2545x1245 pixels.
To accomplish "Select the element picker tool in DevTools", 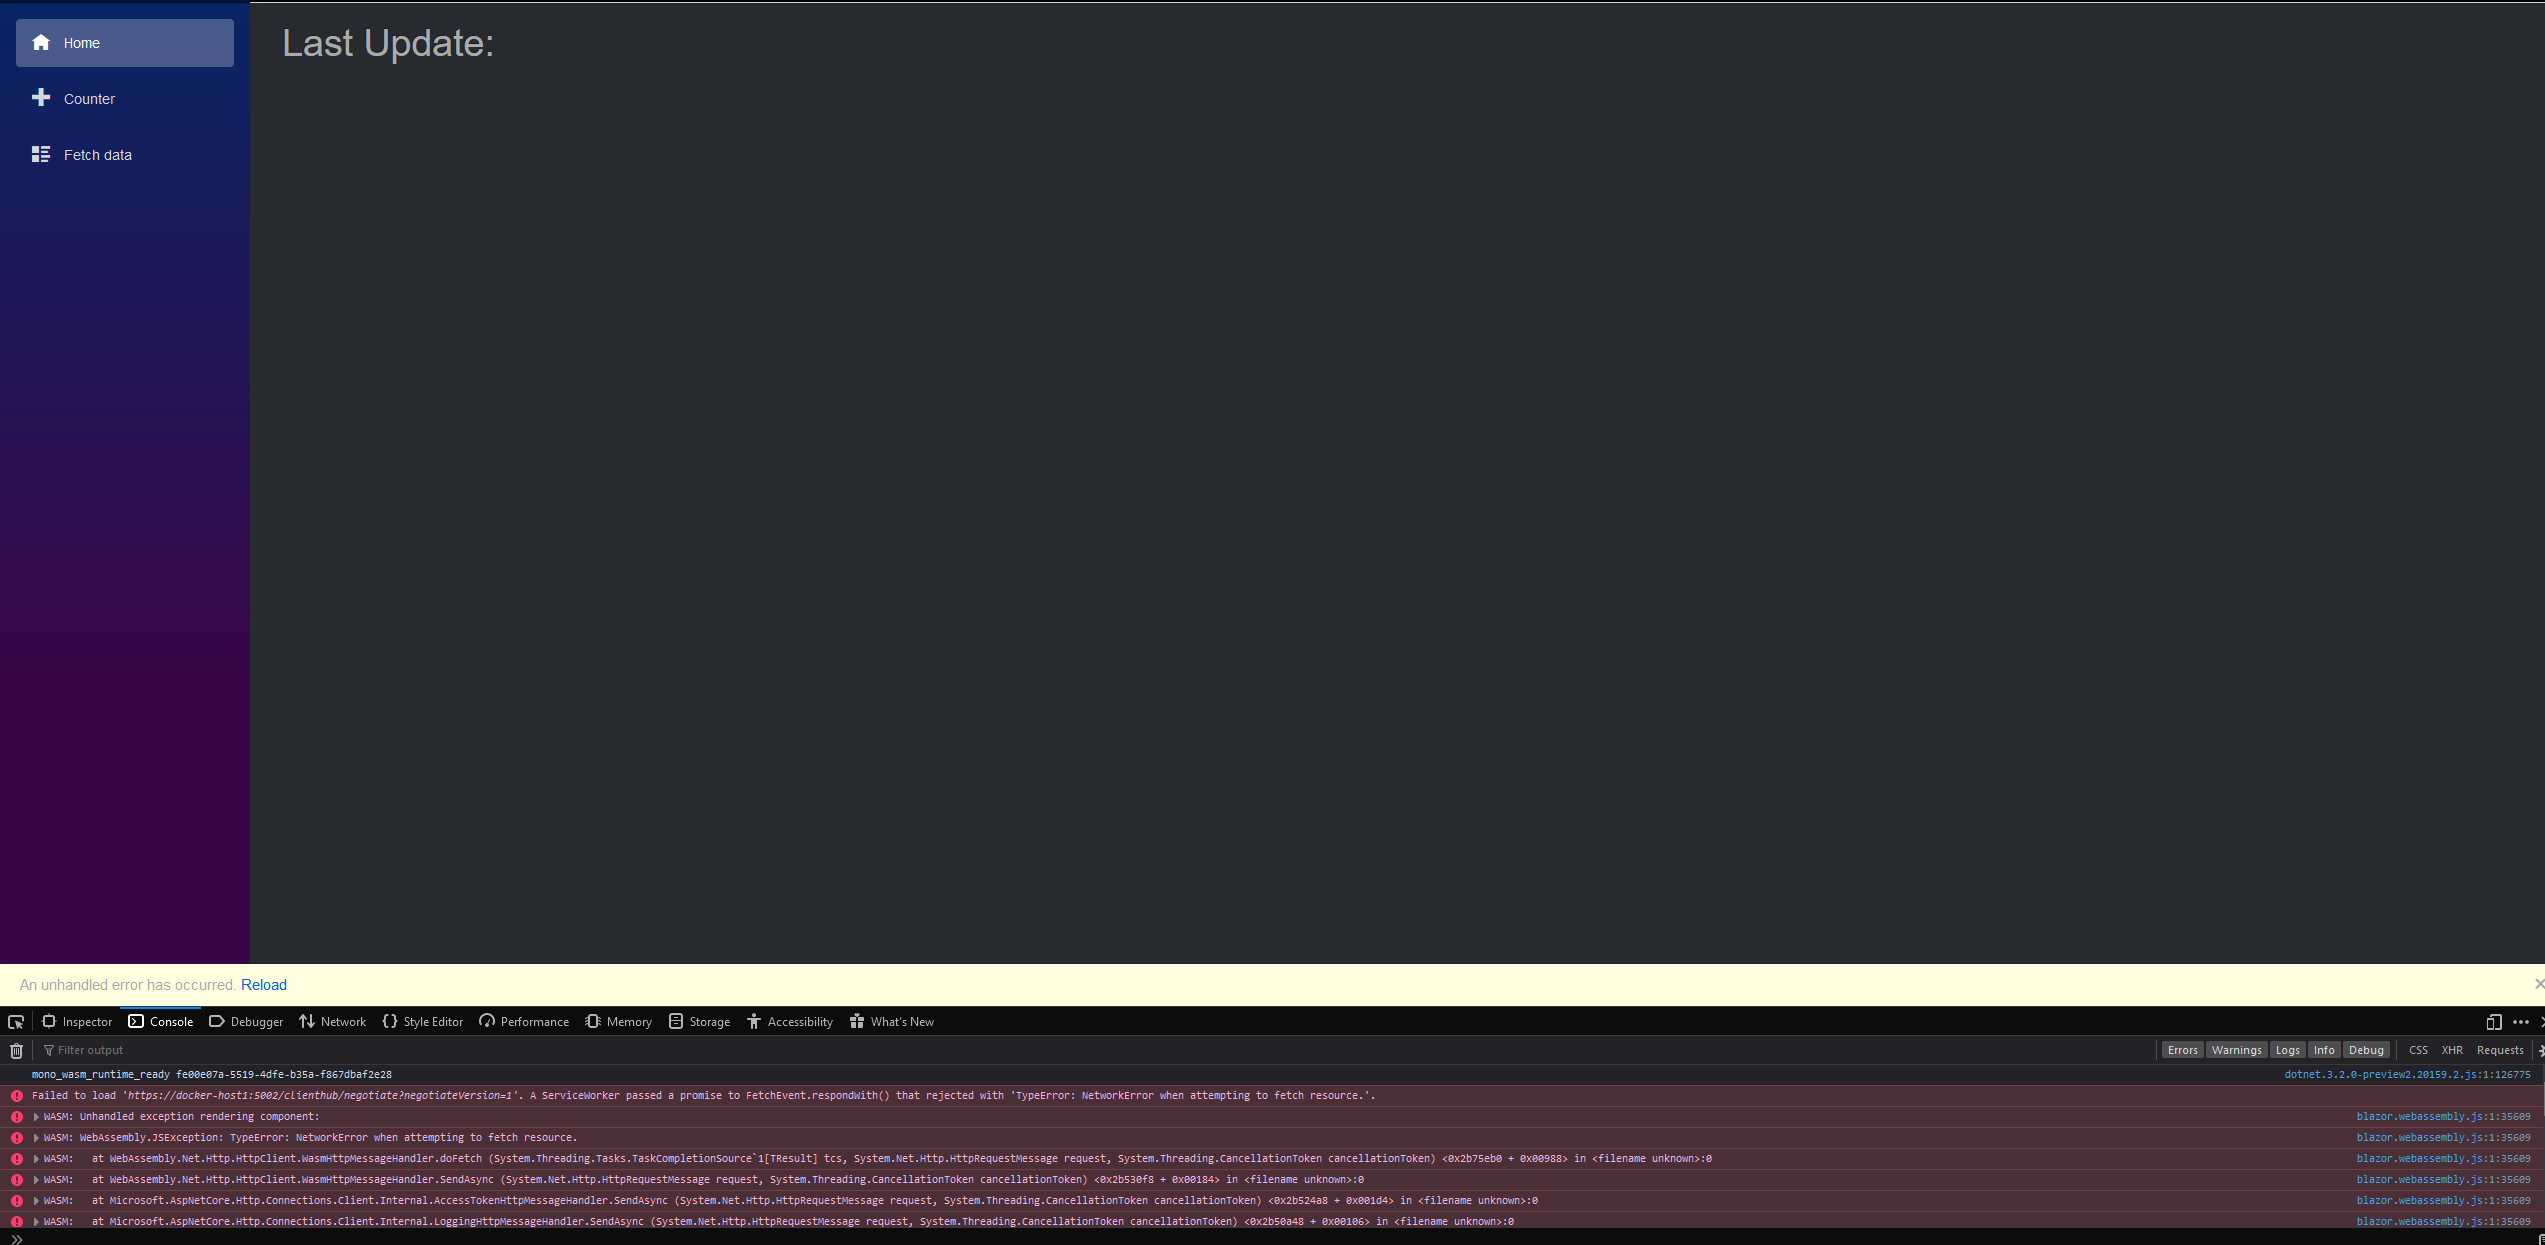I will [15, 1021].
